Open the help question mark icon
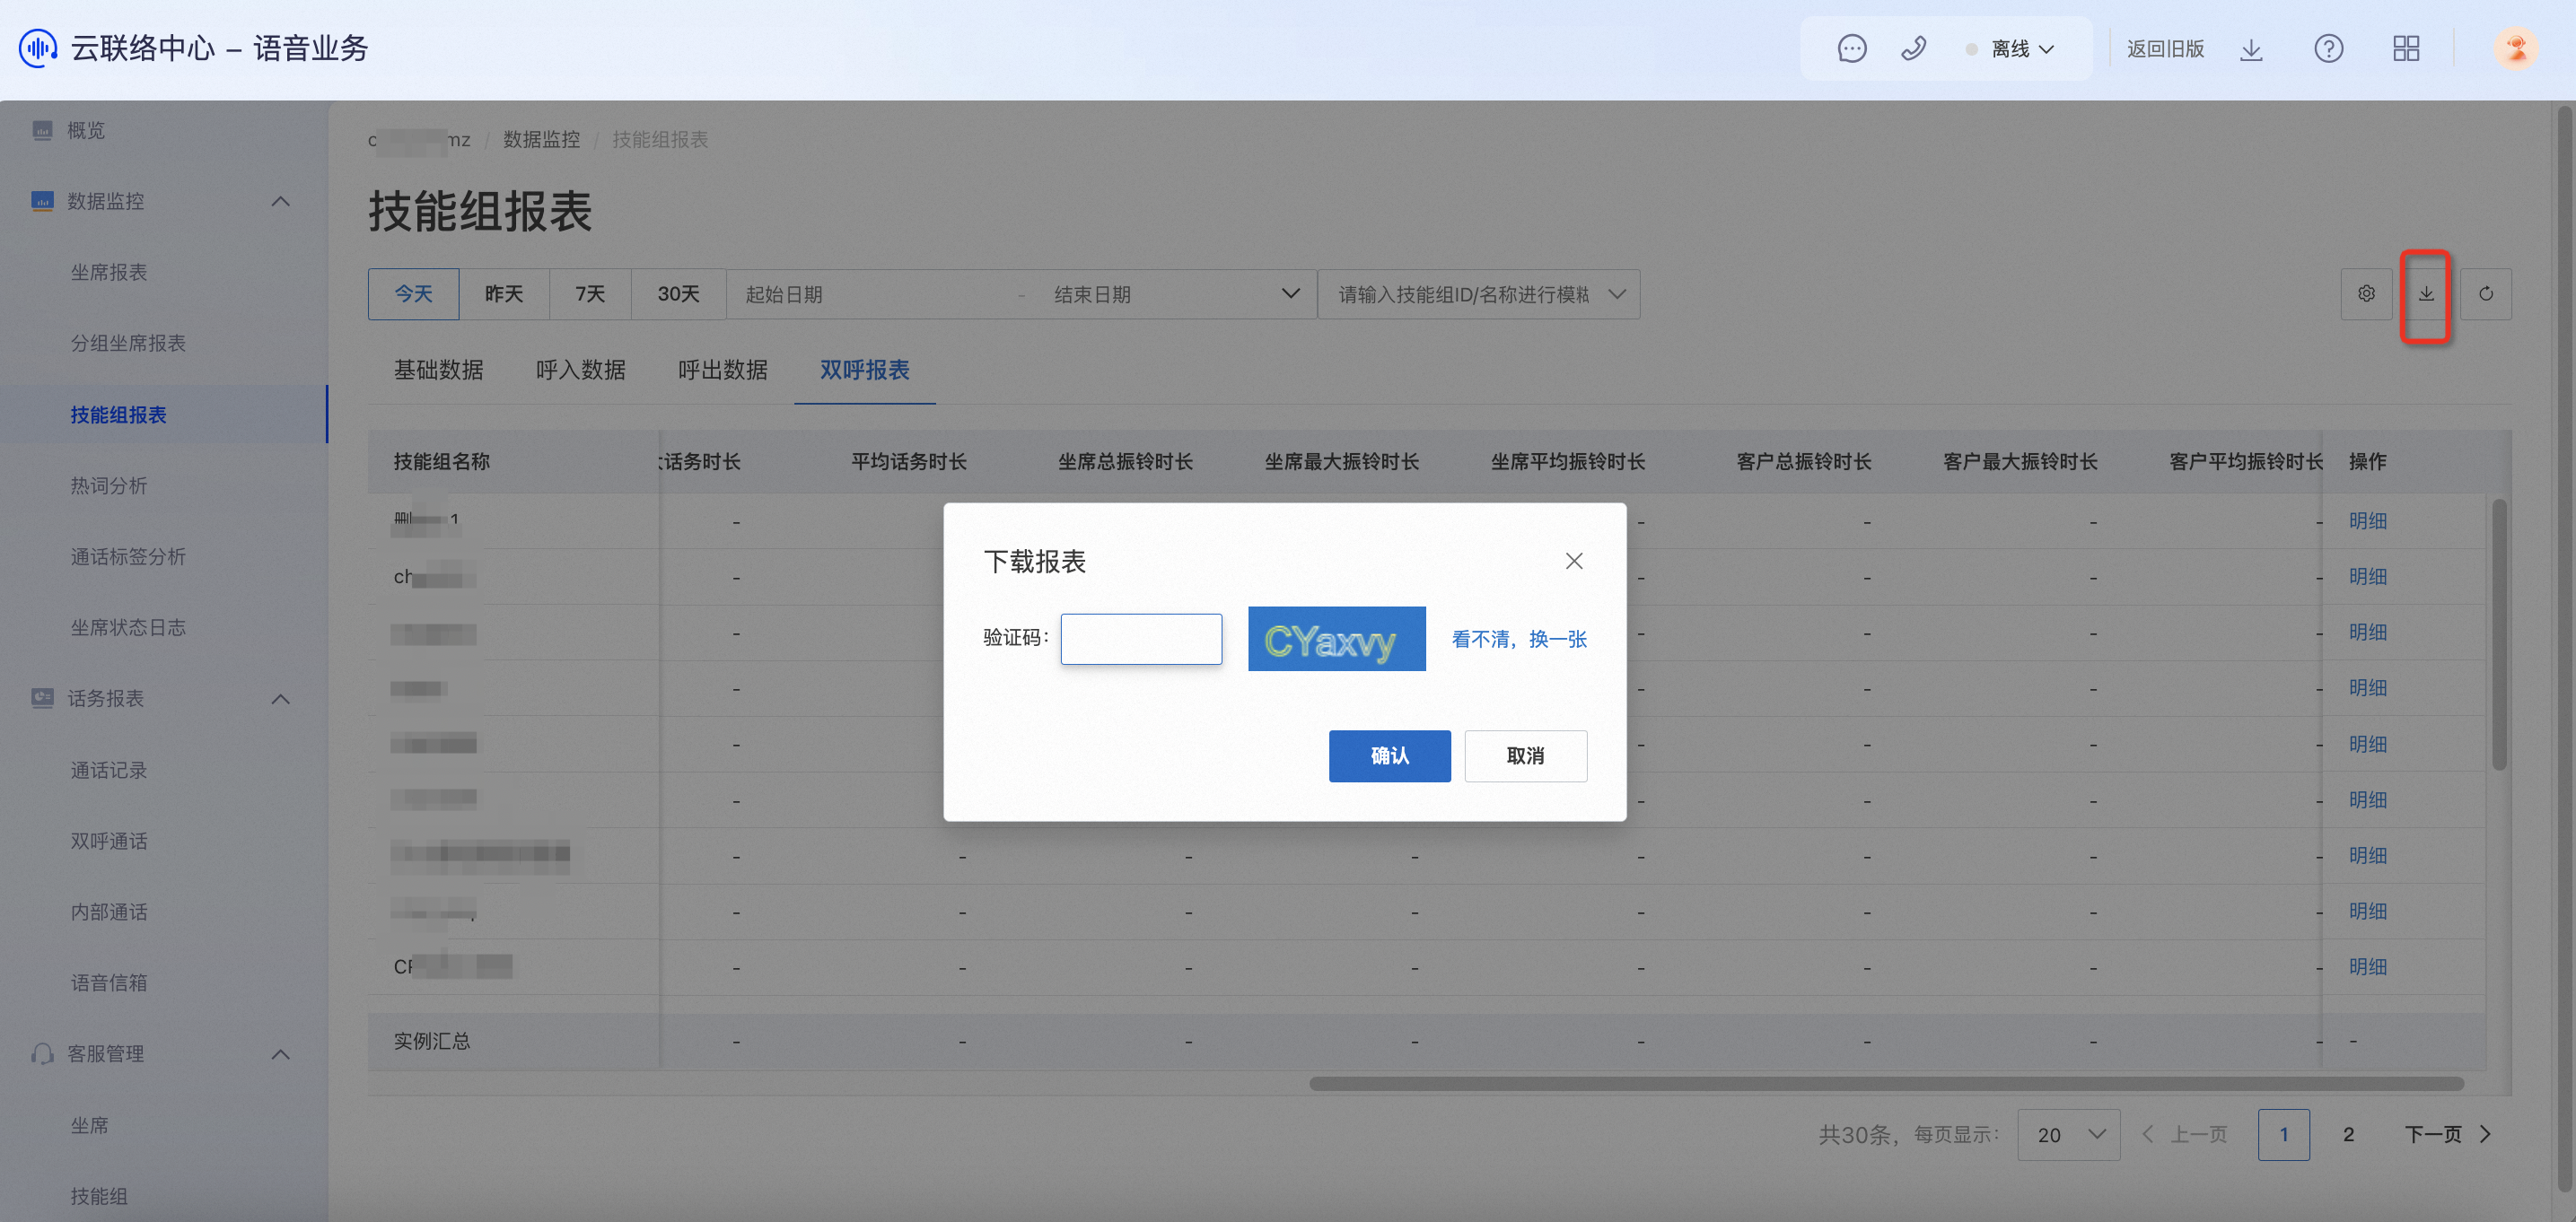The width and height of the screenshot is (2576, 1222). [x=2328, y=48]
